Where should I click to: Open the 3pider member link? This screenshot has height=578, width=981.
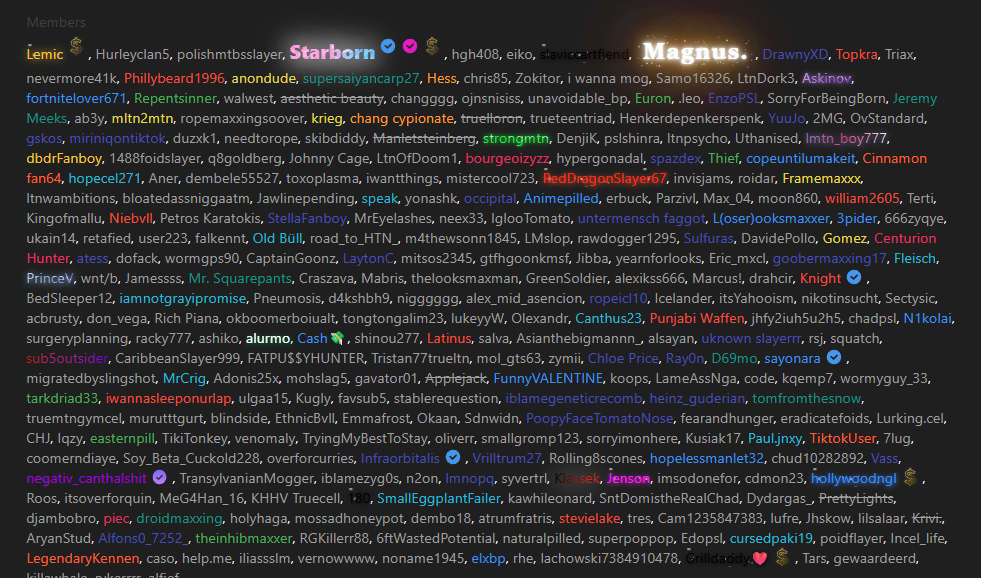click(x=856, y=218)
